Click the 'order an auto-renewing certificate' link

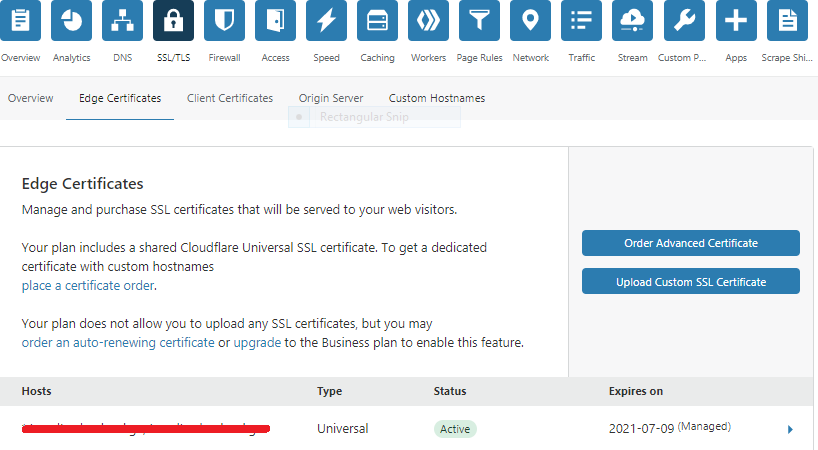(118, 343)
